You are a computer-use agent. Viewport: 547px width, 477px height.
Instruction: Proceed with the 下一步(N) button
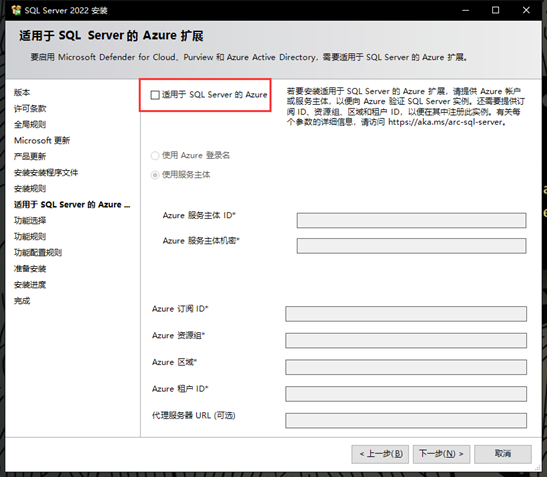[441, 454]
